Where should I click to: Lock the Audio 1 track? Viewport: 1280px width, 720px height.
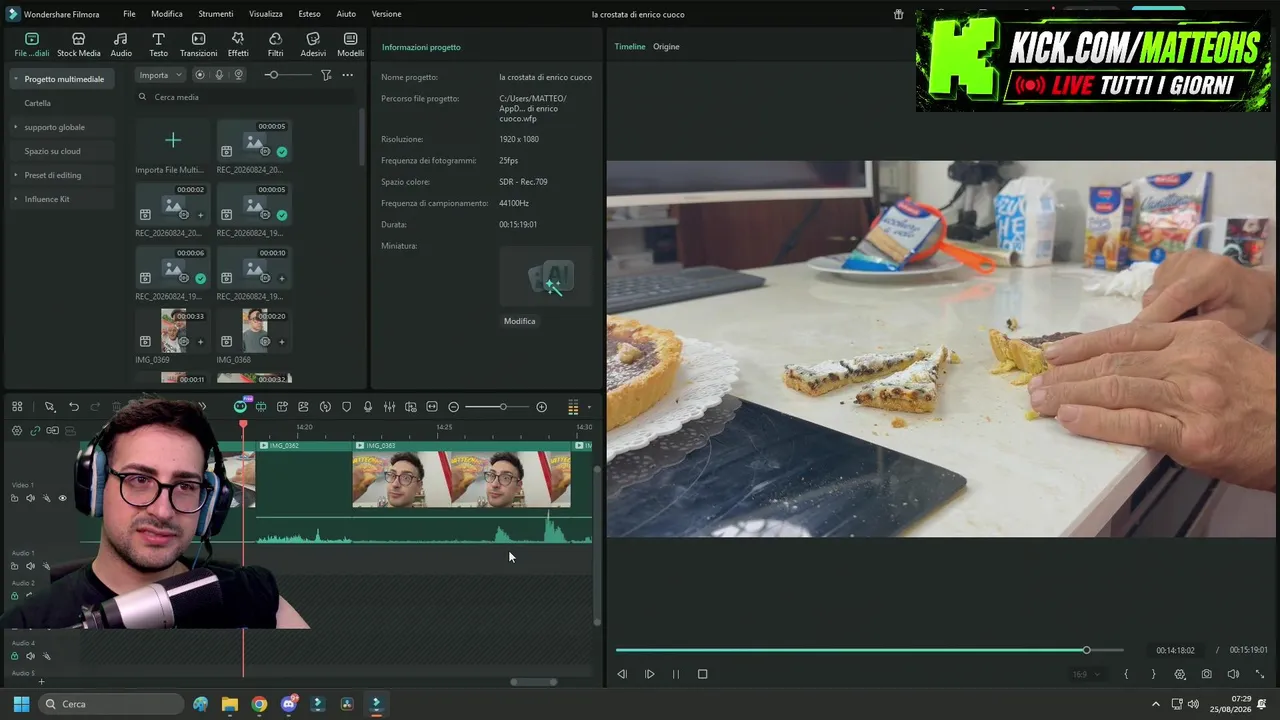[x=14, y=566]
